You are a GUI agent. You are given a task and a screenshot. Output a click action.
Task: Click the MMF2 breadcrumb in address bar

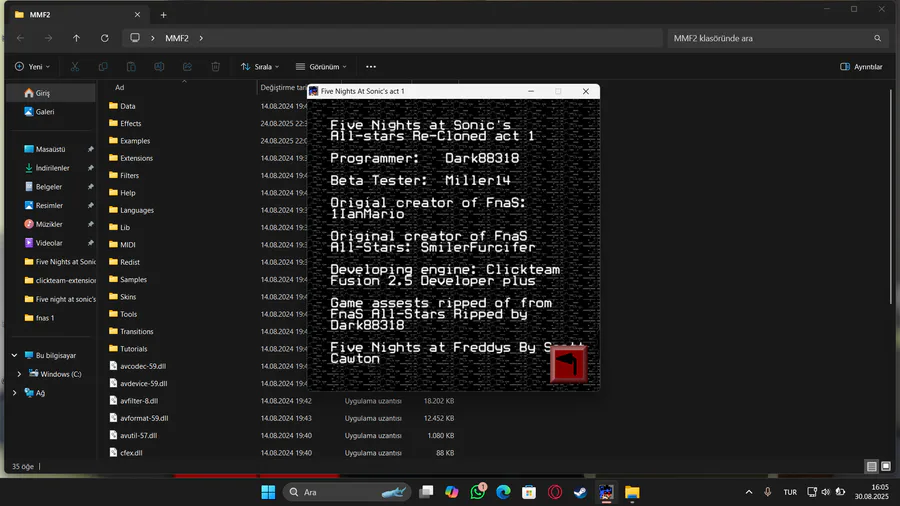(177, 38)
